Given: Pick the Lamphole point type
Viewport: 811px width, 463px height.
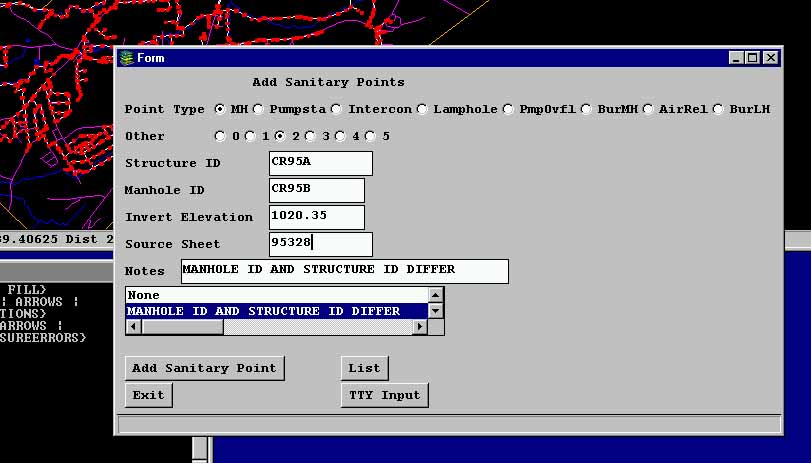Looking at the screenshot, I should point(422,109).
